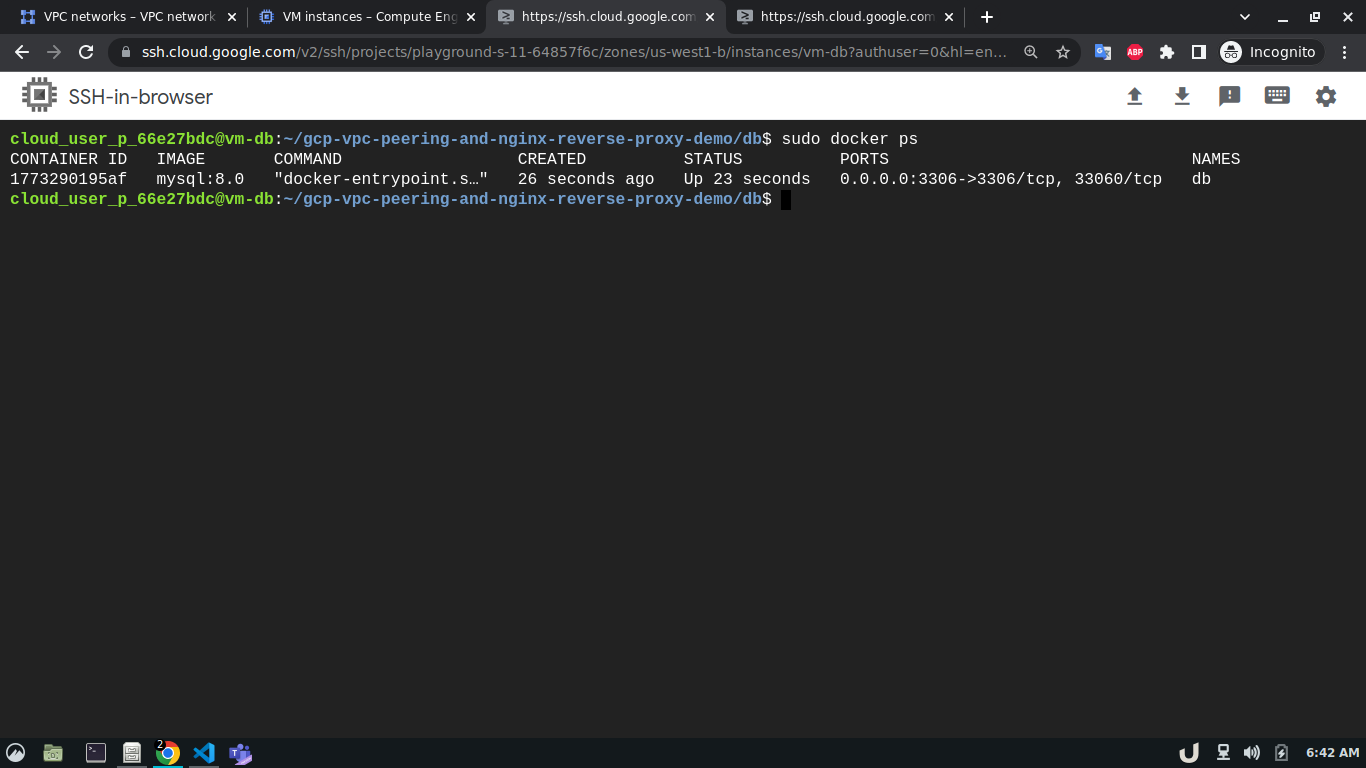
Task: Go back with browser back arrow
Action: [22, 52]
